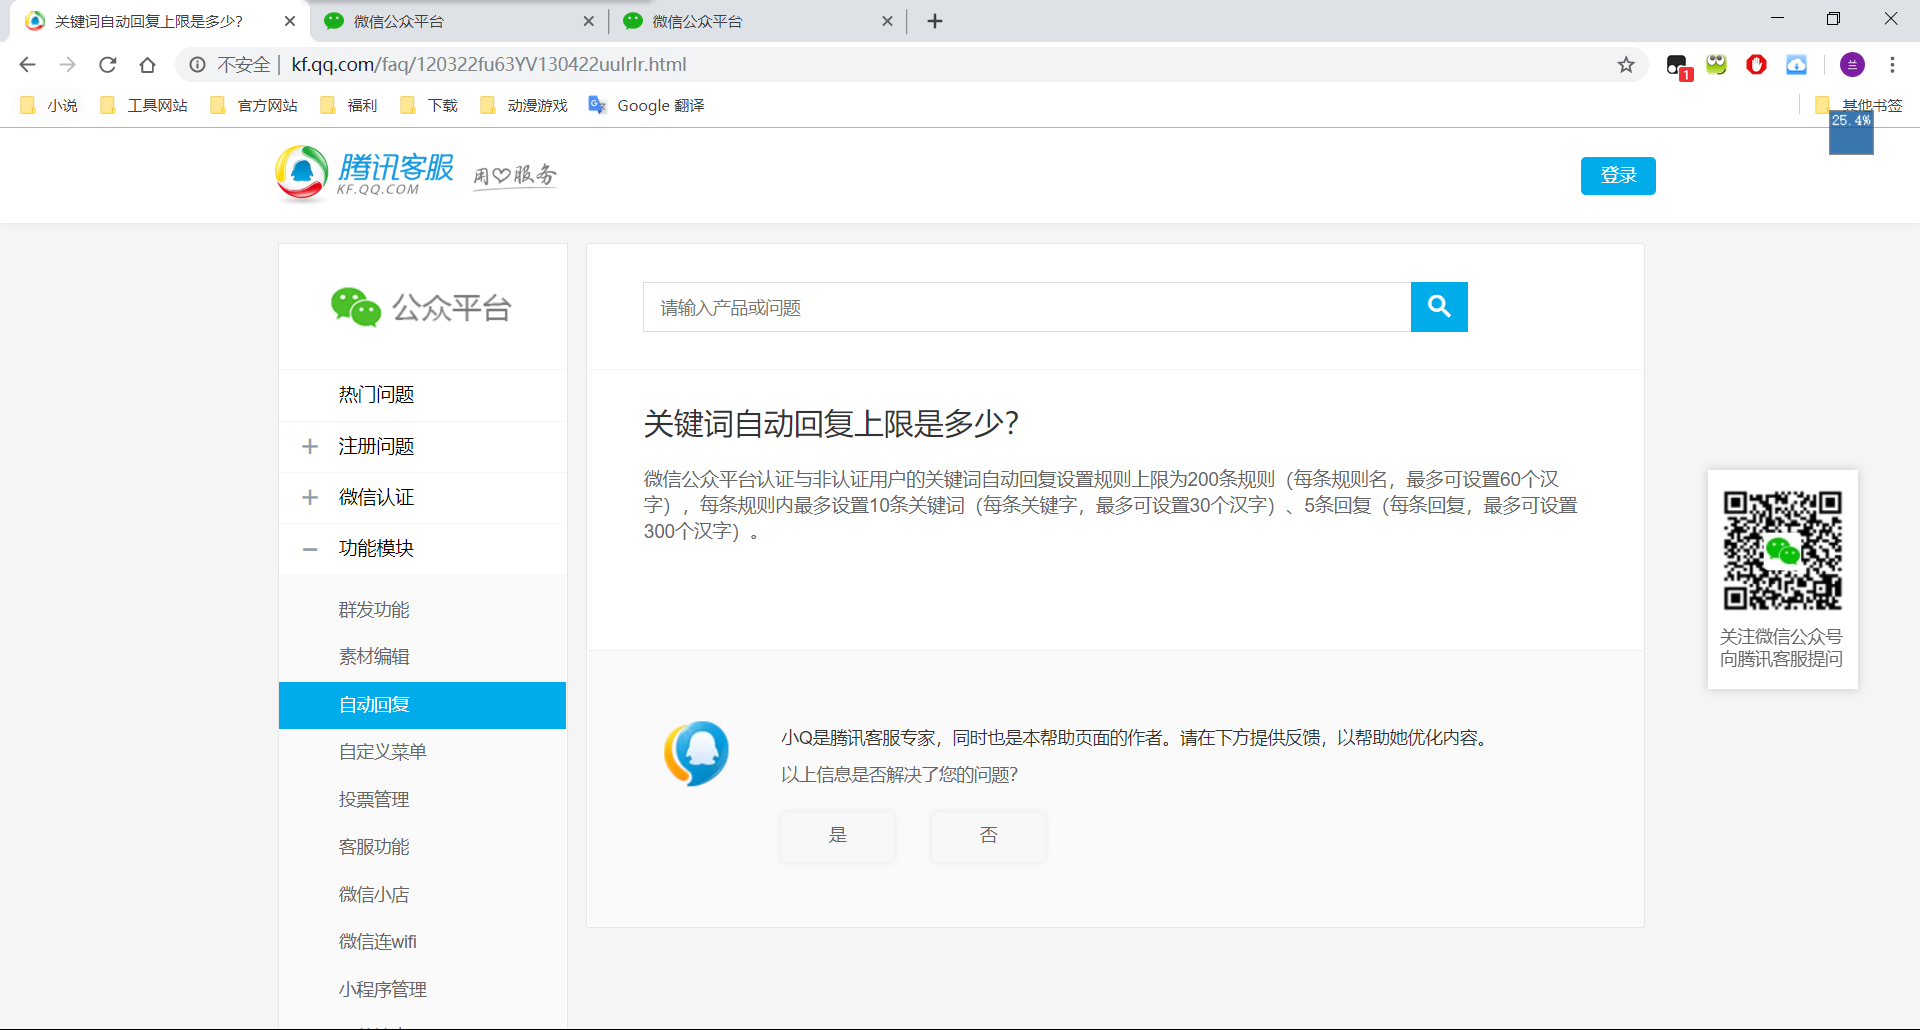Viewport: 1920px width, 1030px height.
Task: Open the 福利 bookmark folder
Action: pos(348,105)
